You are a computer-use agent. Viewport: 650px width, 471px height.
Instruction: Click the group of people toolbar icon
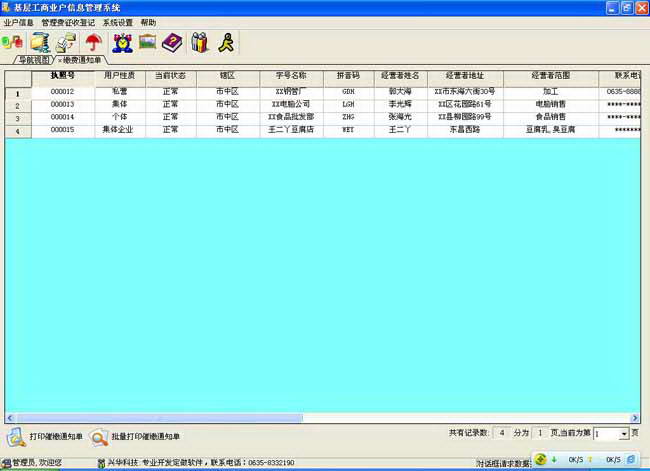(x=200, y=43)
